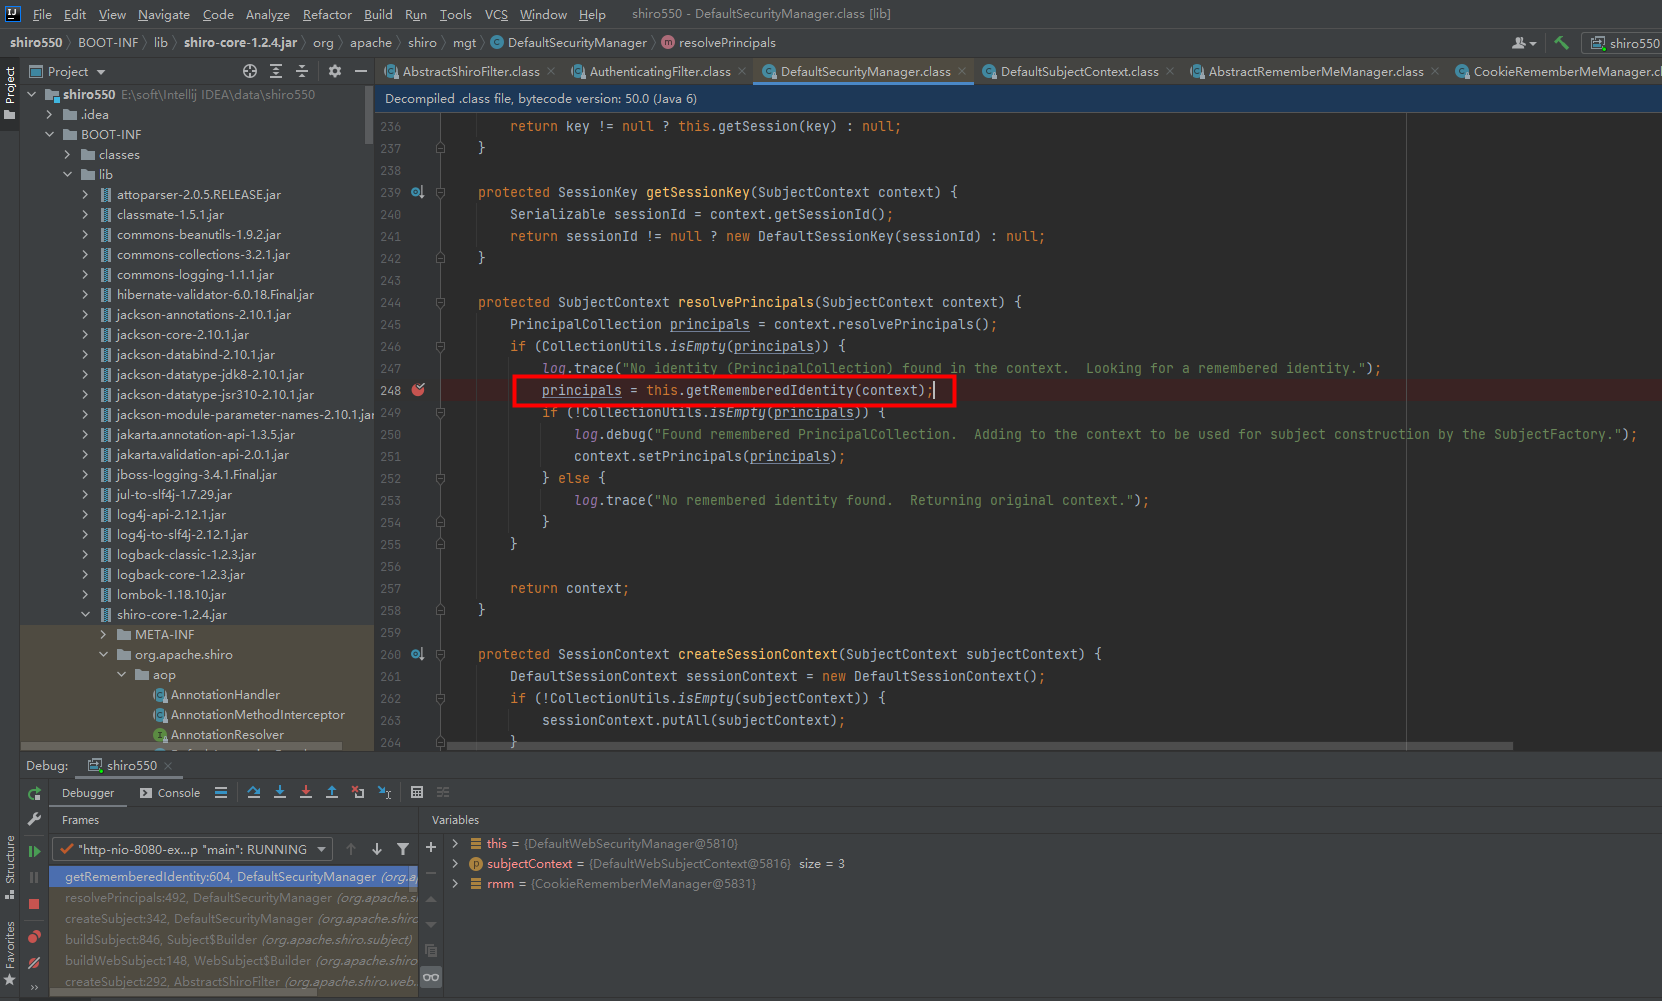The image size is (1662, 1001).
Task: Resume program with the green play icon
Action: [34, 851]
